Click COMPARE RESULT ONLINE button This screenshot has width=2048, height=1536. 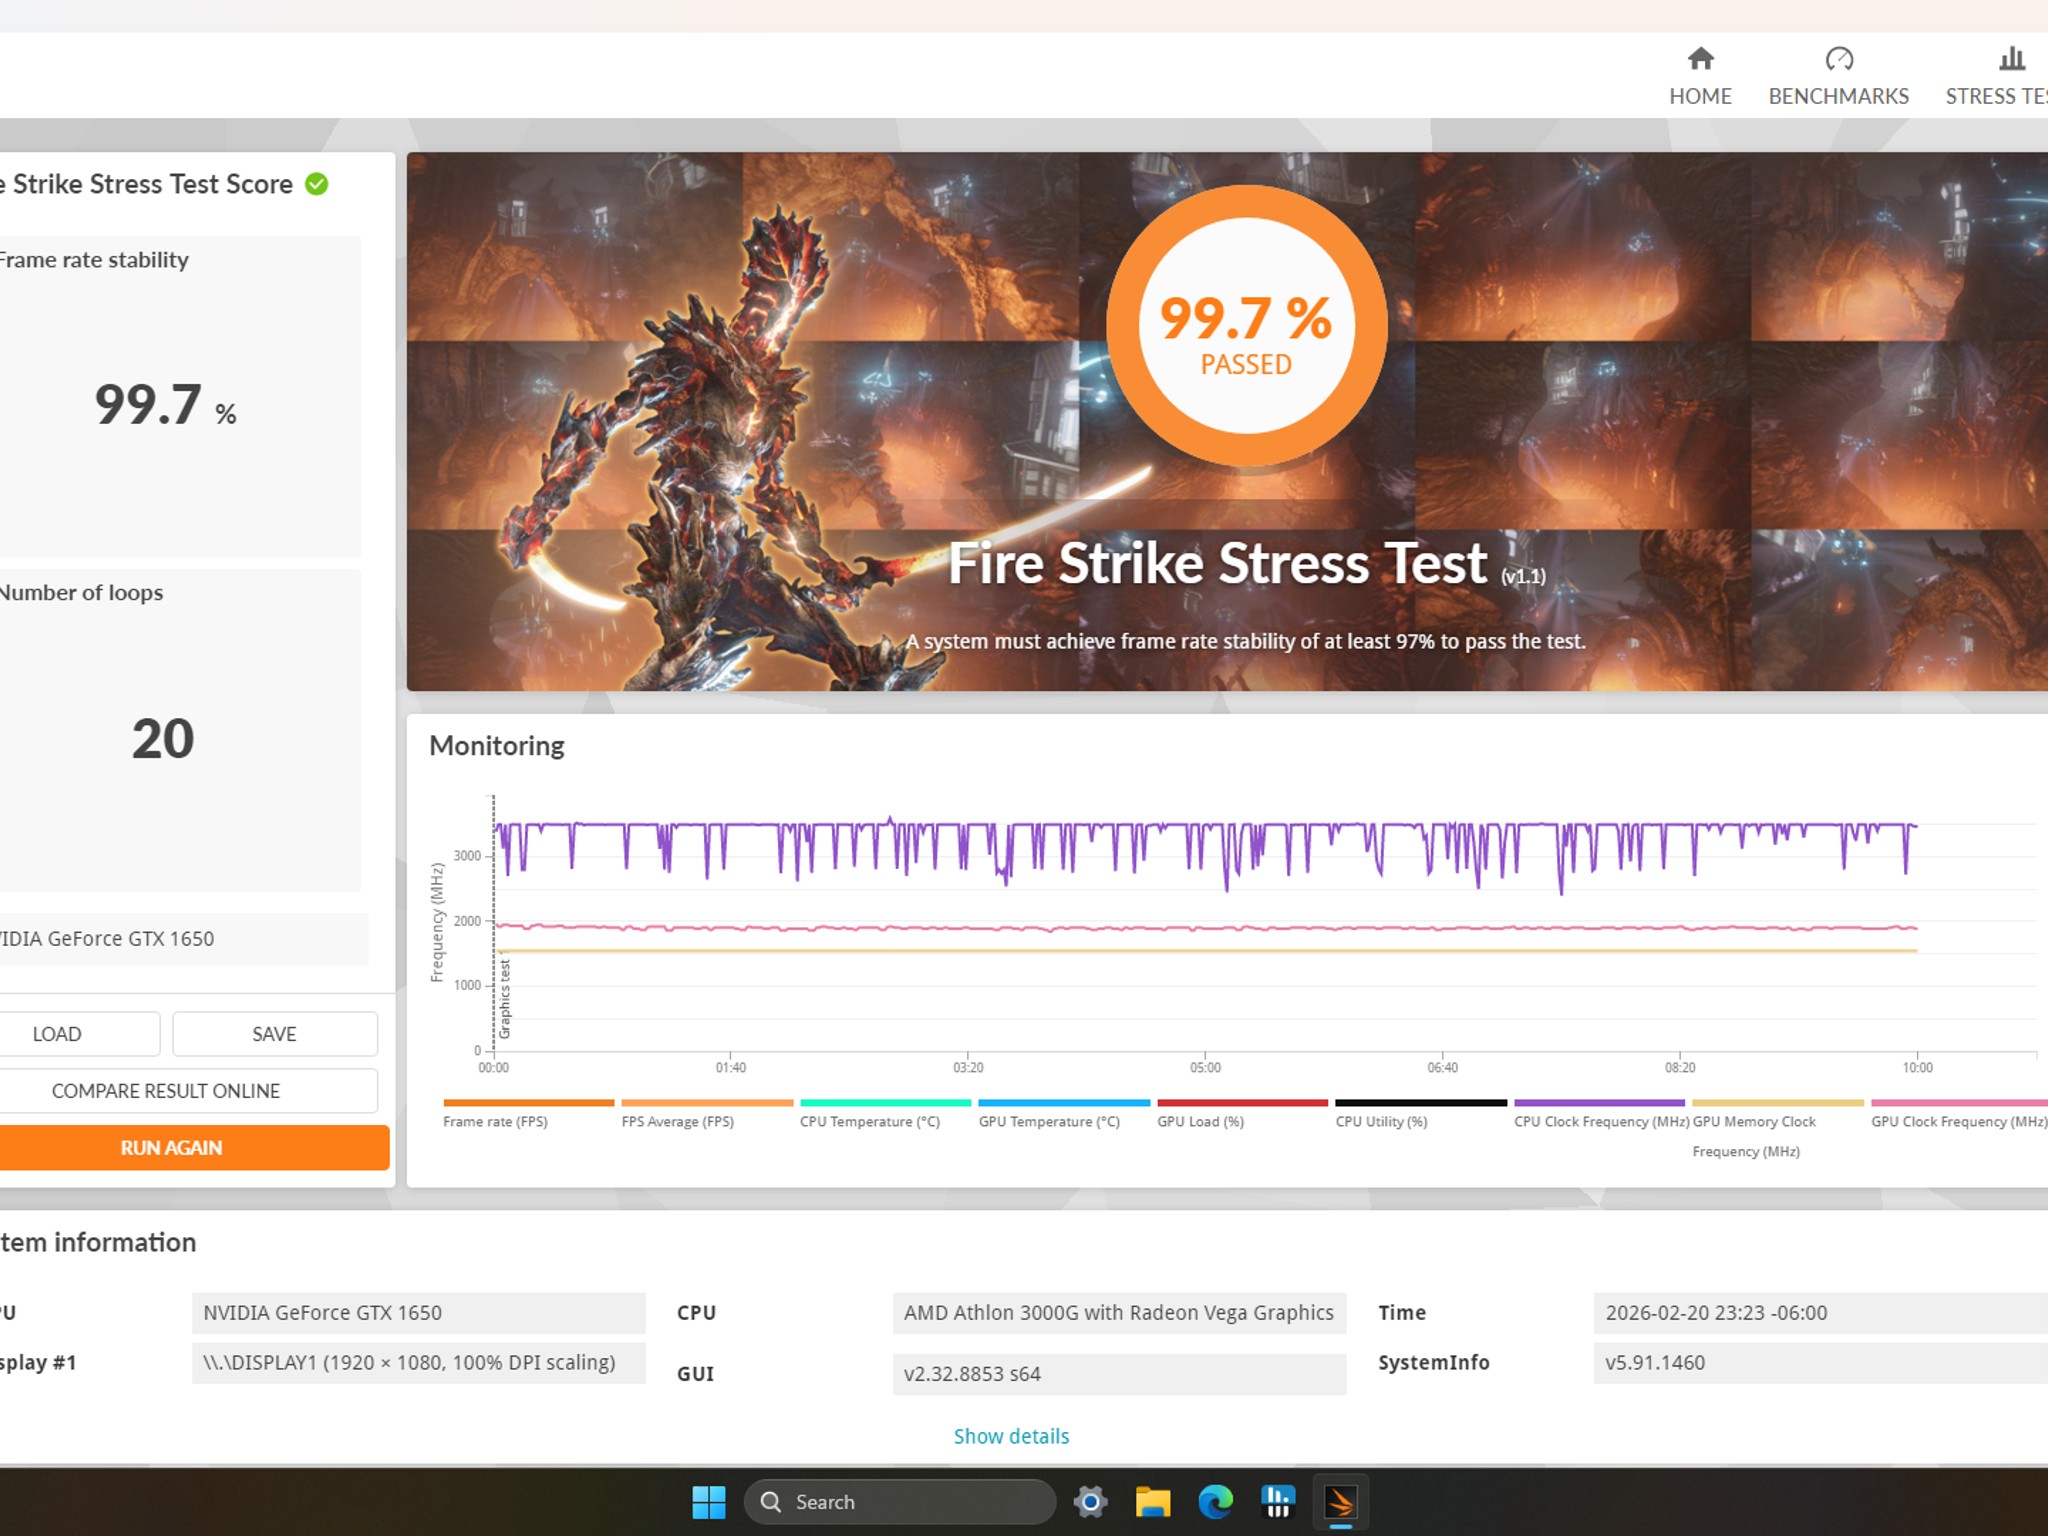(187, 1091)
